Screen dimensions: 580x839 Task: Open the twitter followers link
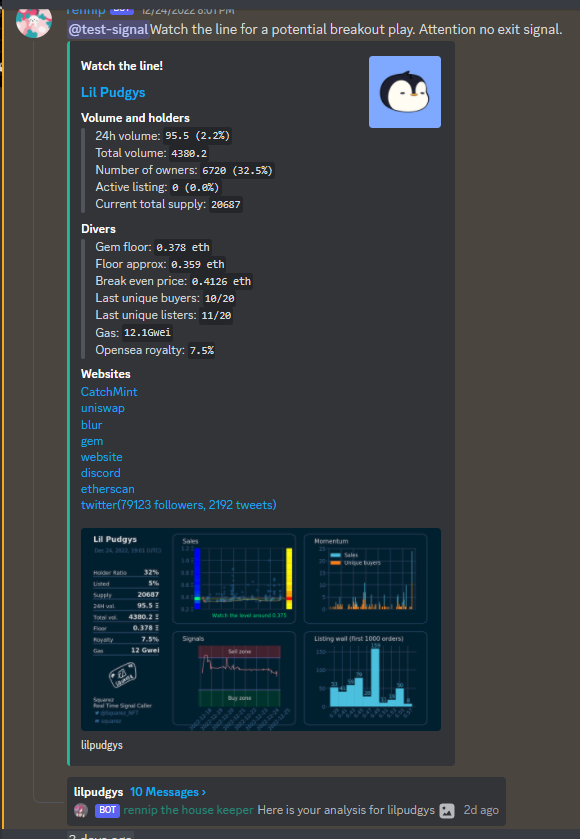click(179, 505)
